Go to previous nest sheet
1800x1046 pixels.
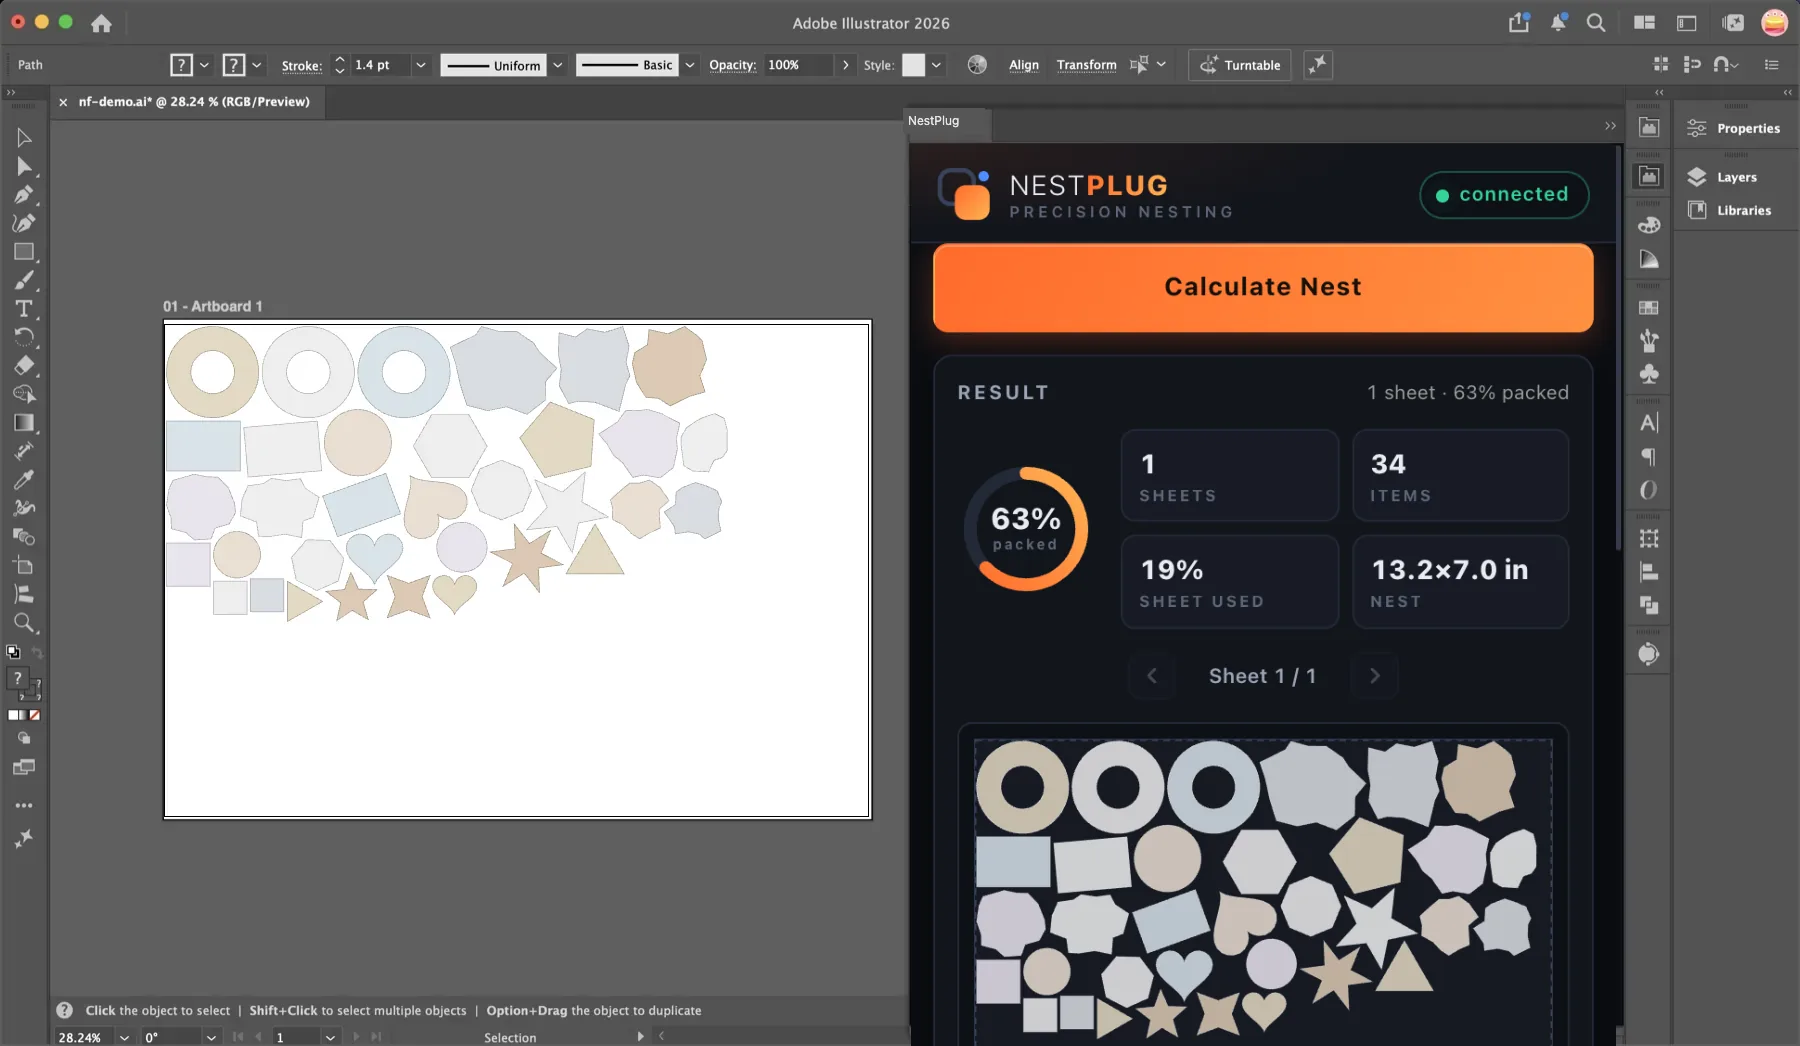click(1152, 676)
